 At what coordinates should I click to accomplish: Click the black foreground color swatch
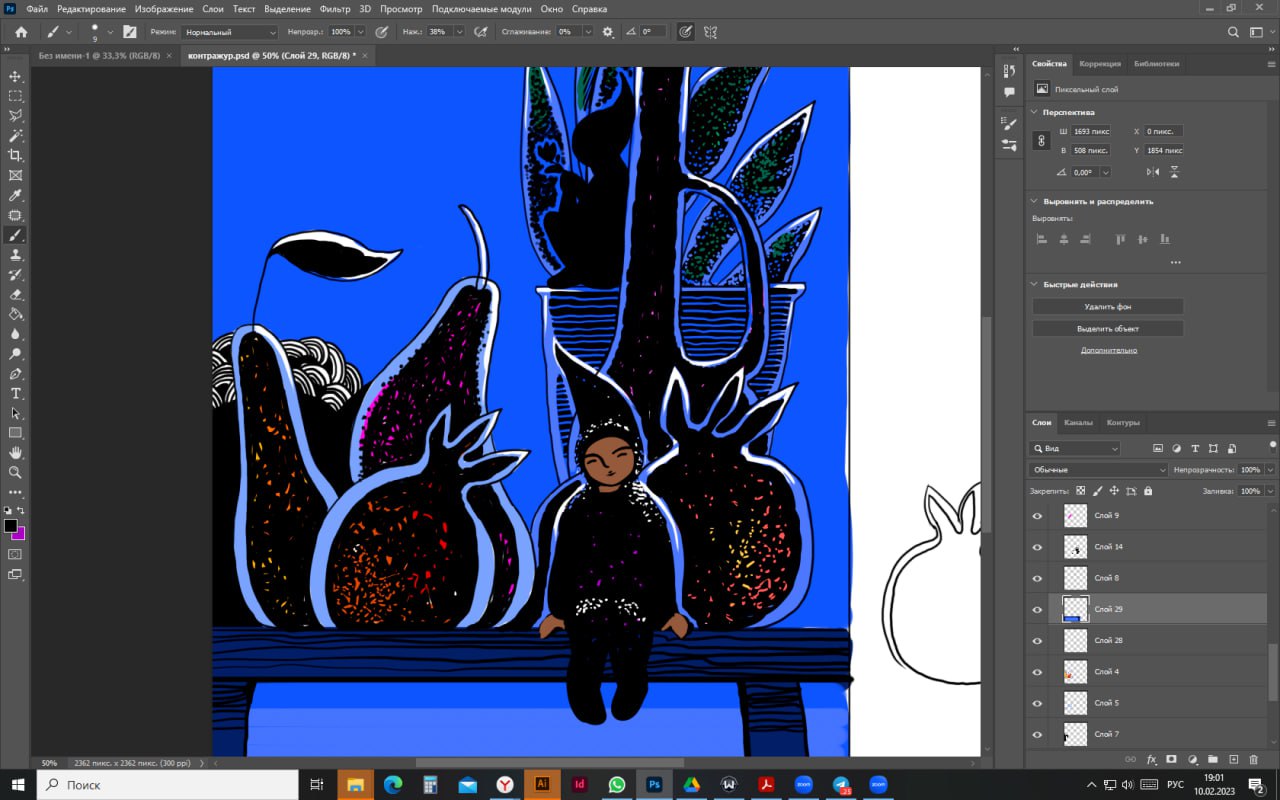tap(10, 525)
